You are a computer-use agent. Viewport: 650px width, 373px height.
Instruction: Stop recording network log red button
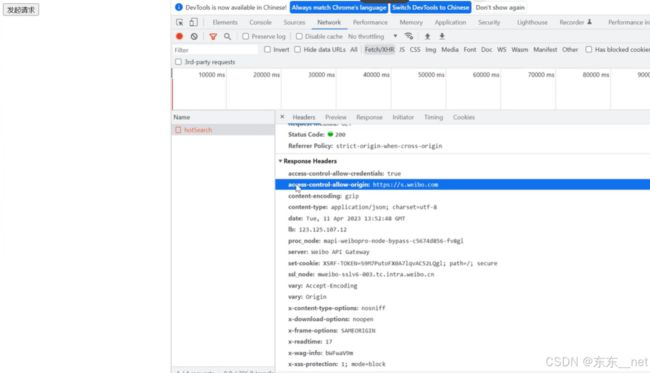(x=179, y=36)
